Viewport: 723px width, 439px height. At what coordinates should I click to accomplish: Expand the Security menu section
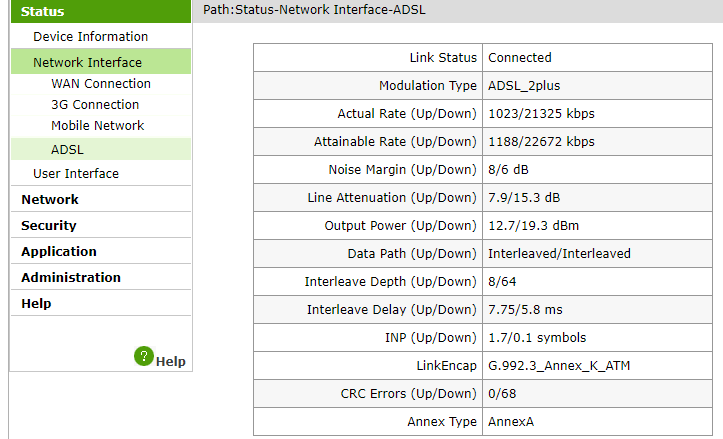[49, 226]
